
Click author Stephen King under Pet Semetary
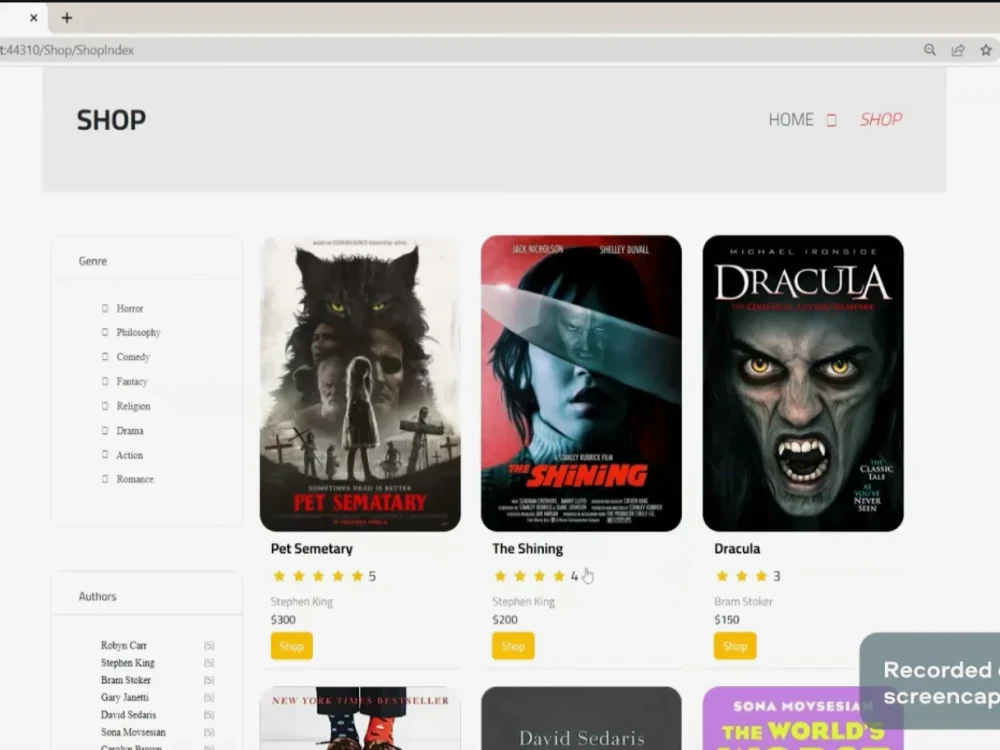pos(302,601)
